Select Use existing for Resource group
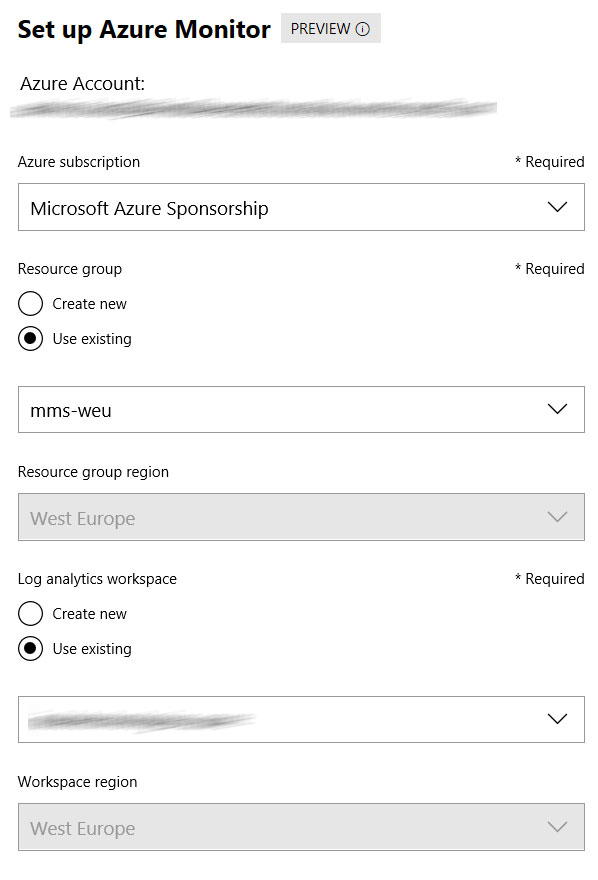Screen dimensions: 598x880 pyautogui.click(x=30, y=338)
